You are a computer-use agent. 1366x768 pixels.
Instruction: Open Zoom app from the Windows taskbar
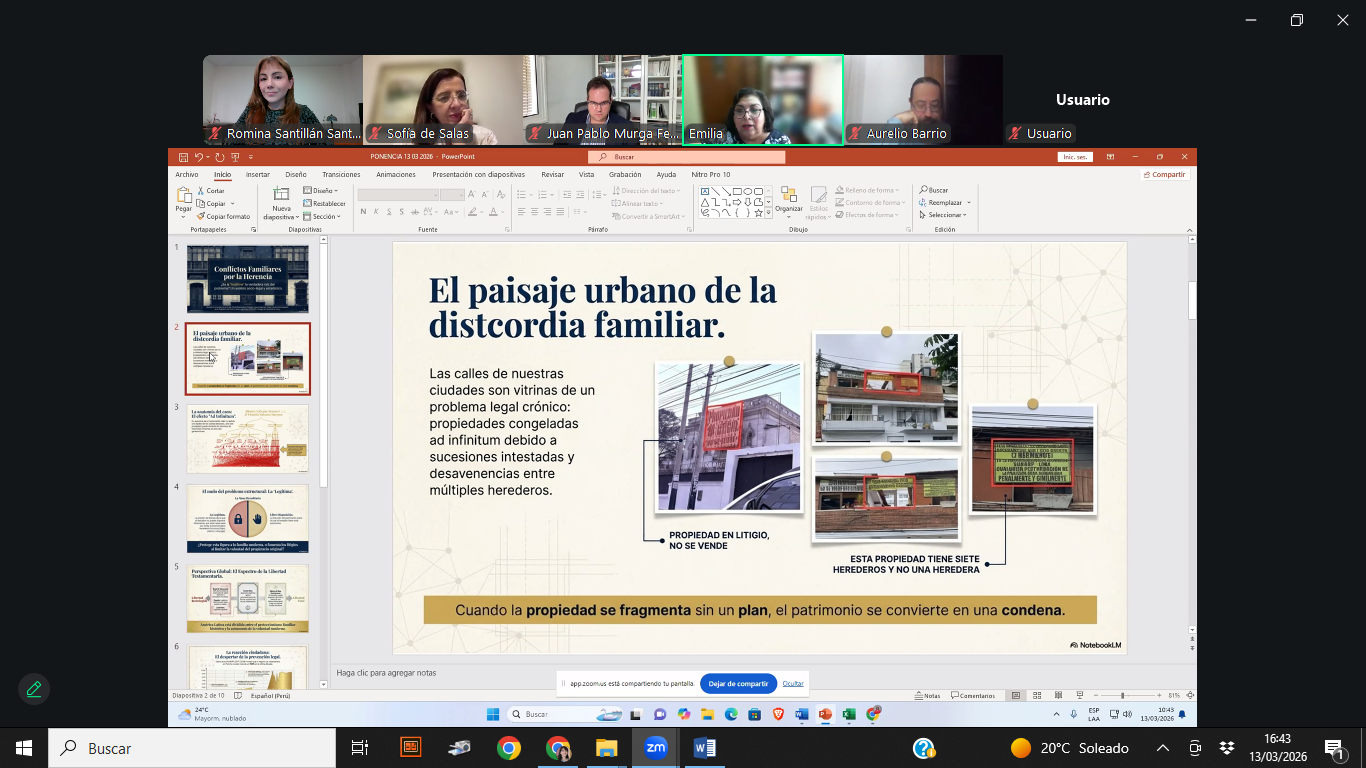[x=656, y=748]
